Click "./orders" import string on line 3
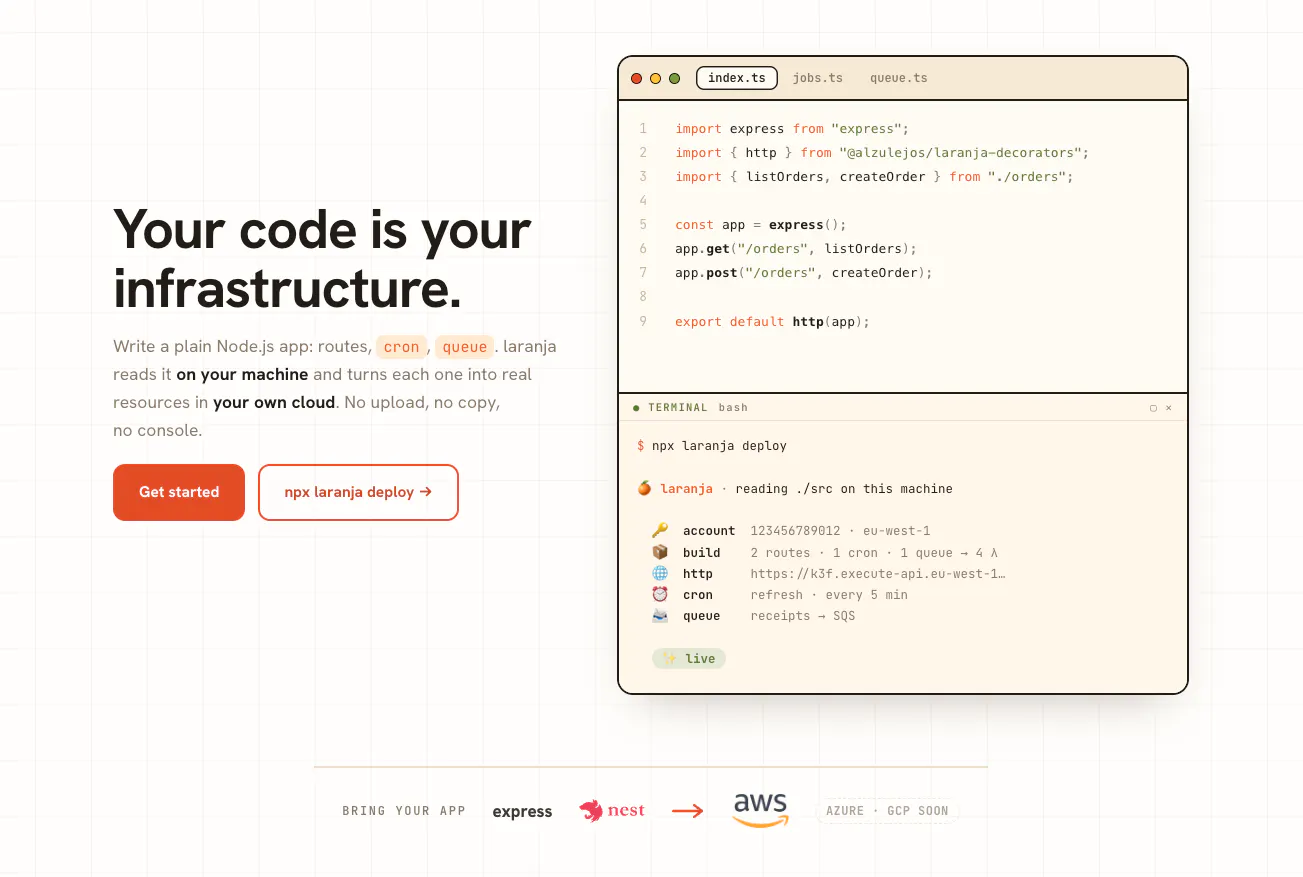The height and width of the screenshot is (877, 1303). point(1027,177)
